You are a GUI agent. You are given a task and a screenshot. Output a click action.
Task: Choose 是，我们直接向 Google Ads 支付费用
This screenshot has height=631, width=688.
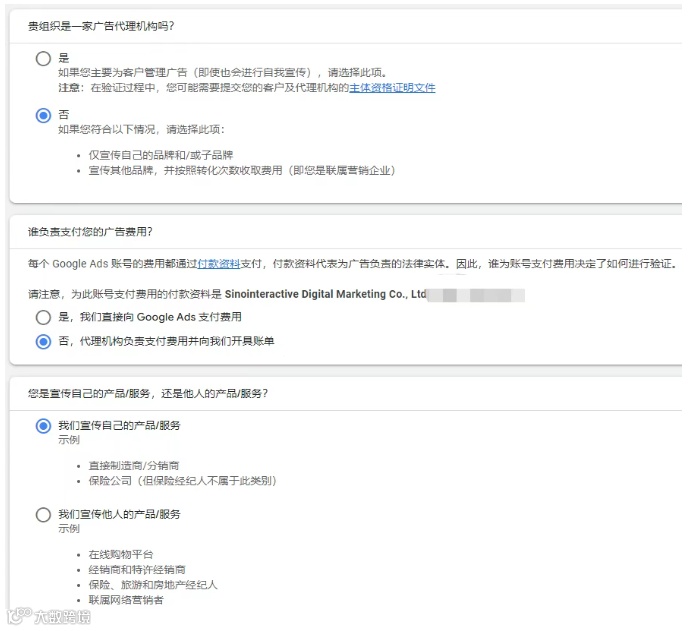pos(43,317)
